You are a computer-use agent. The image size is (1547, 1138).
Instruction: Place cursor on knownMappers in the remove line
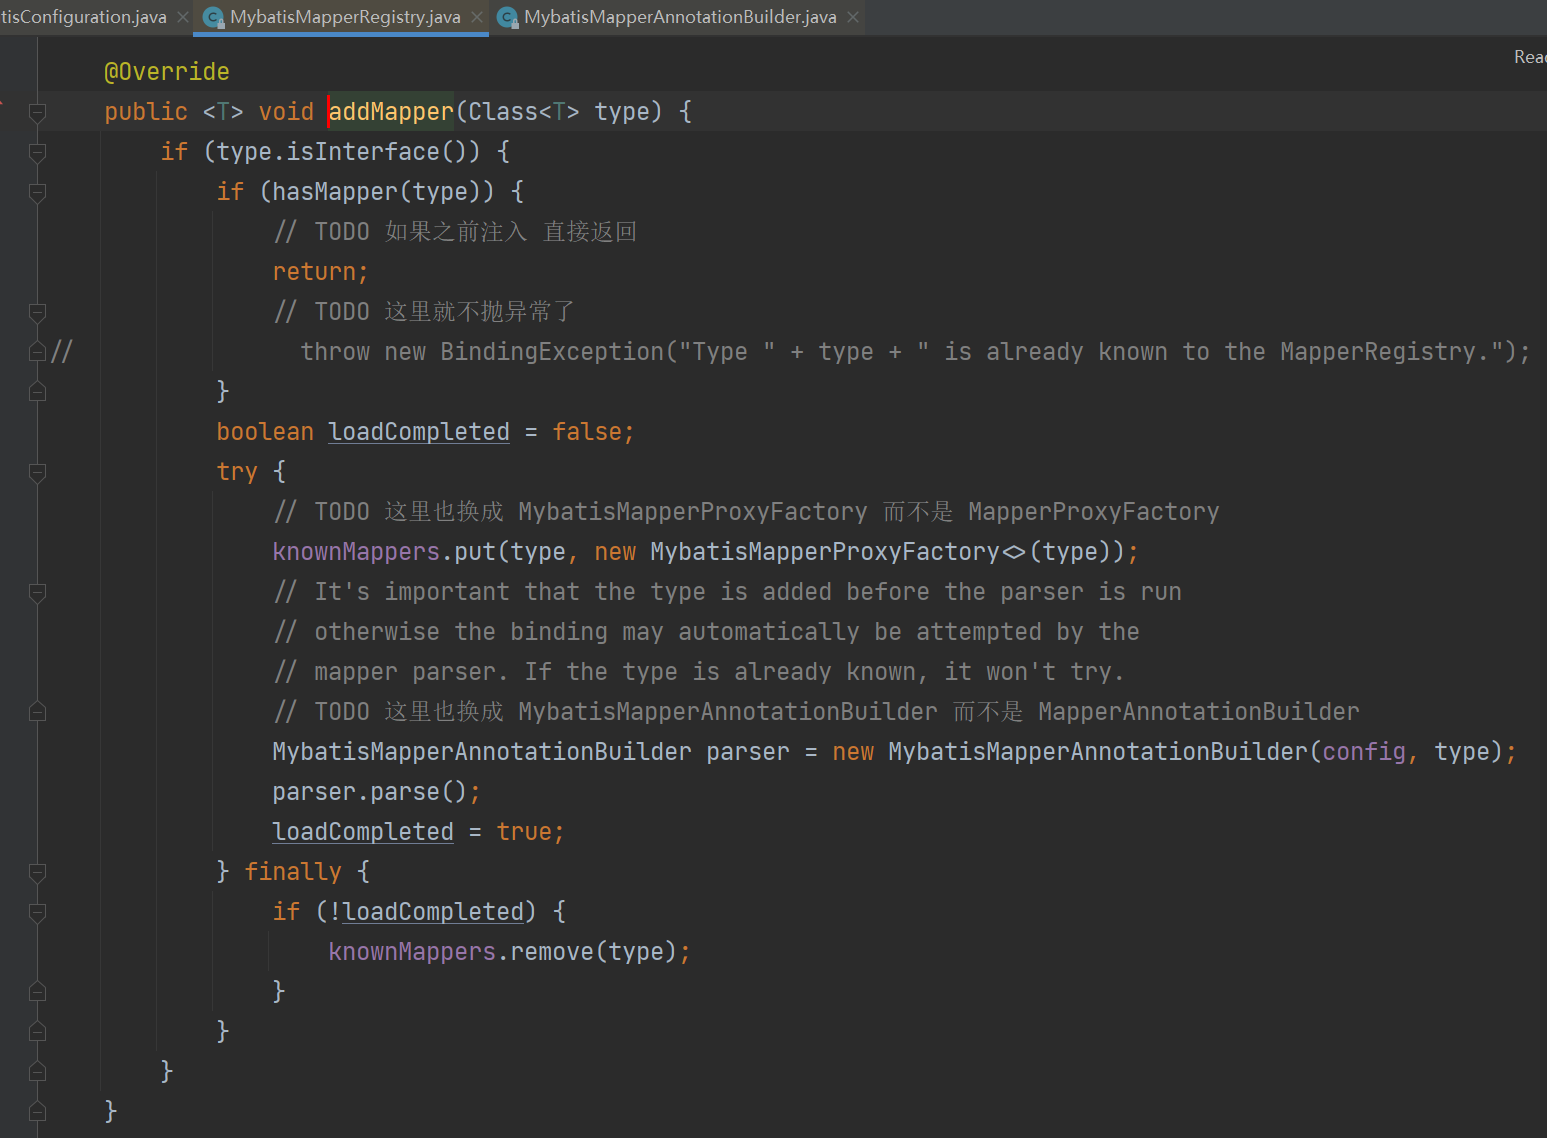pyautogui.click(x=412, y=952)
